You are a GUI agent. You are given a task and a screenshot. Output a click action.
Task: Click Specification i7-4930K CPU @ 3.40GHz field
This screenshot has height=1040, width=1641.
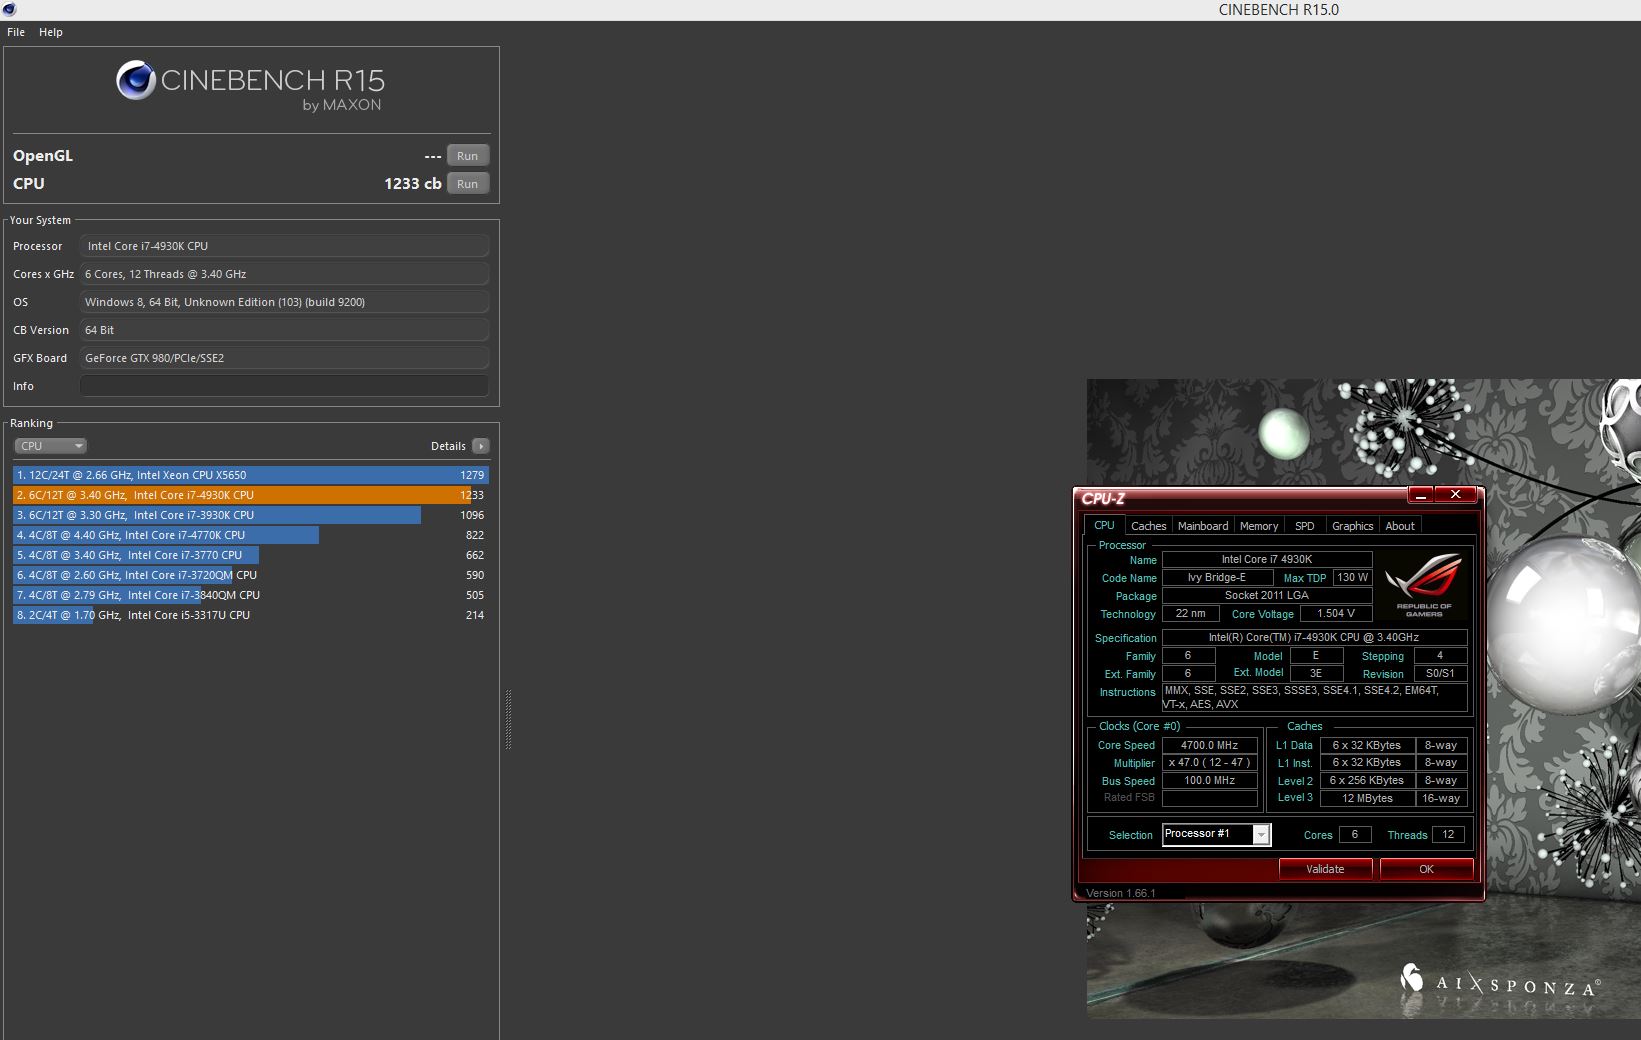pos(1314,638)
